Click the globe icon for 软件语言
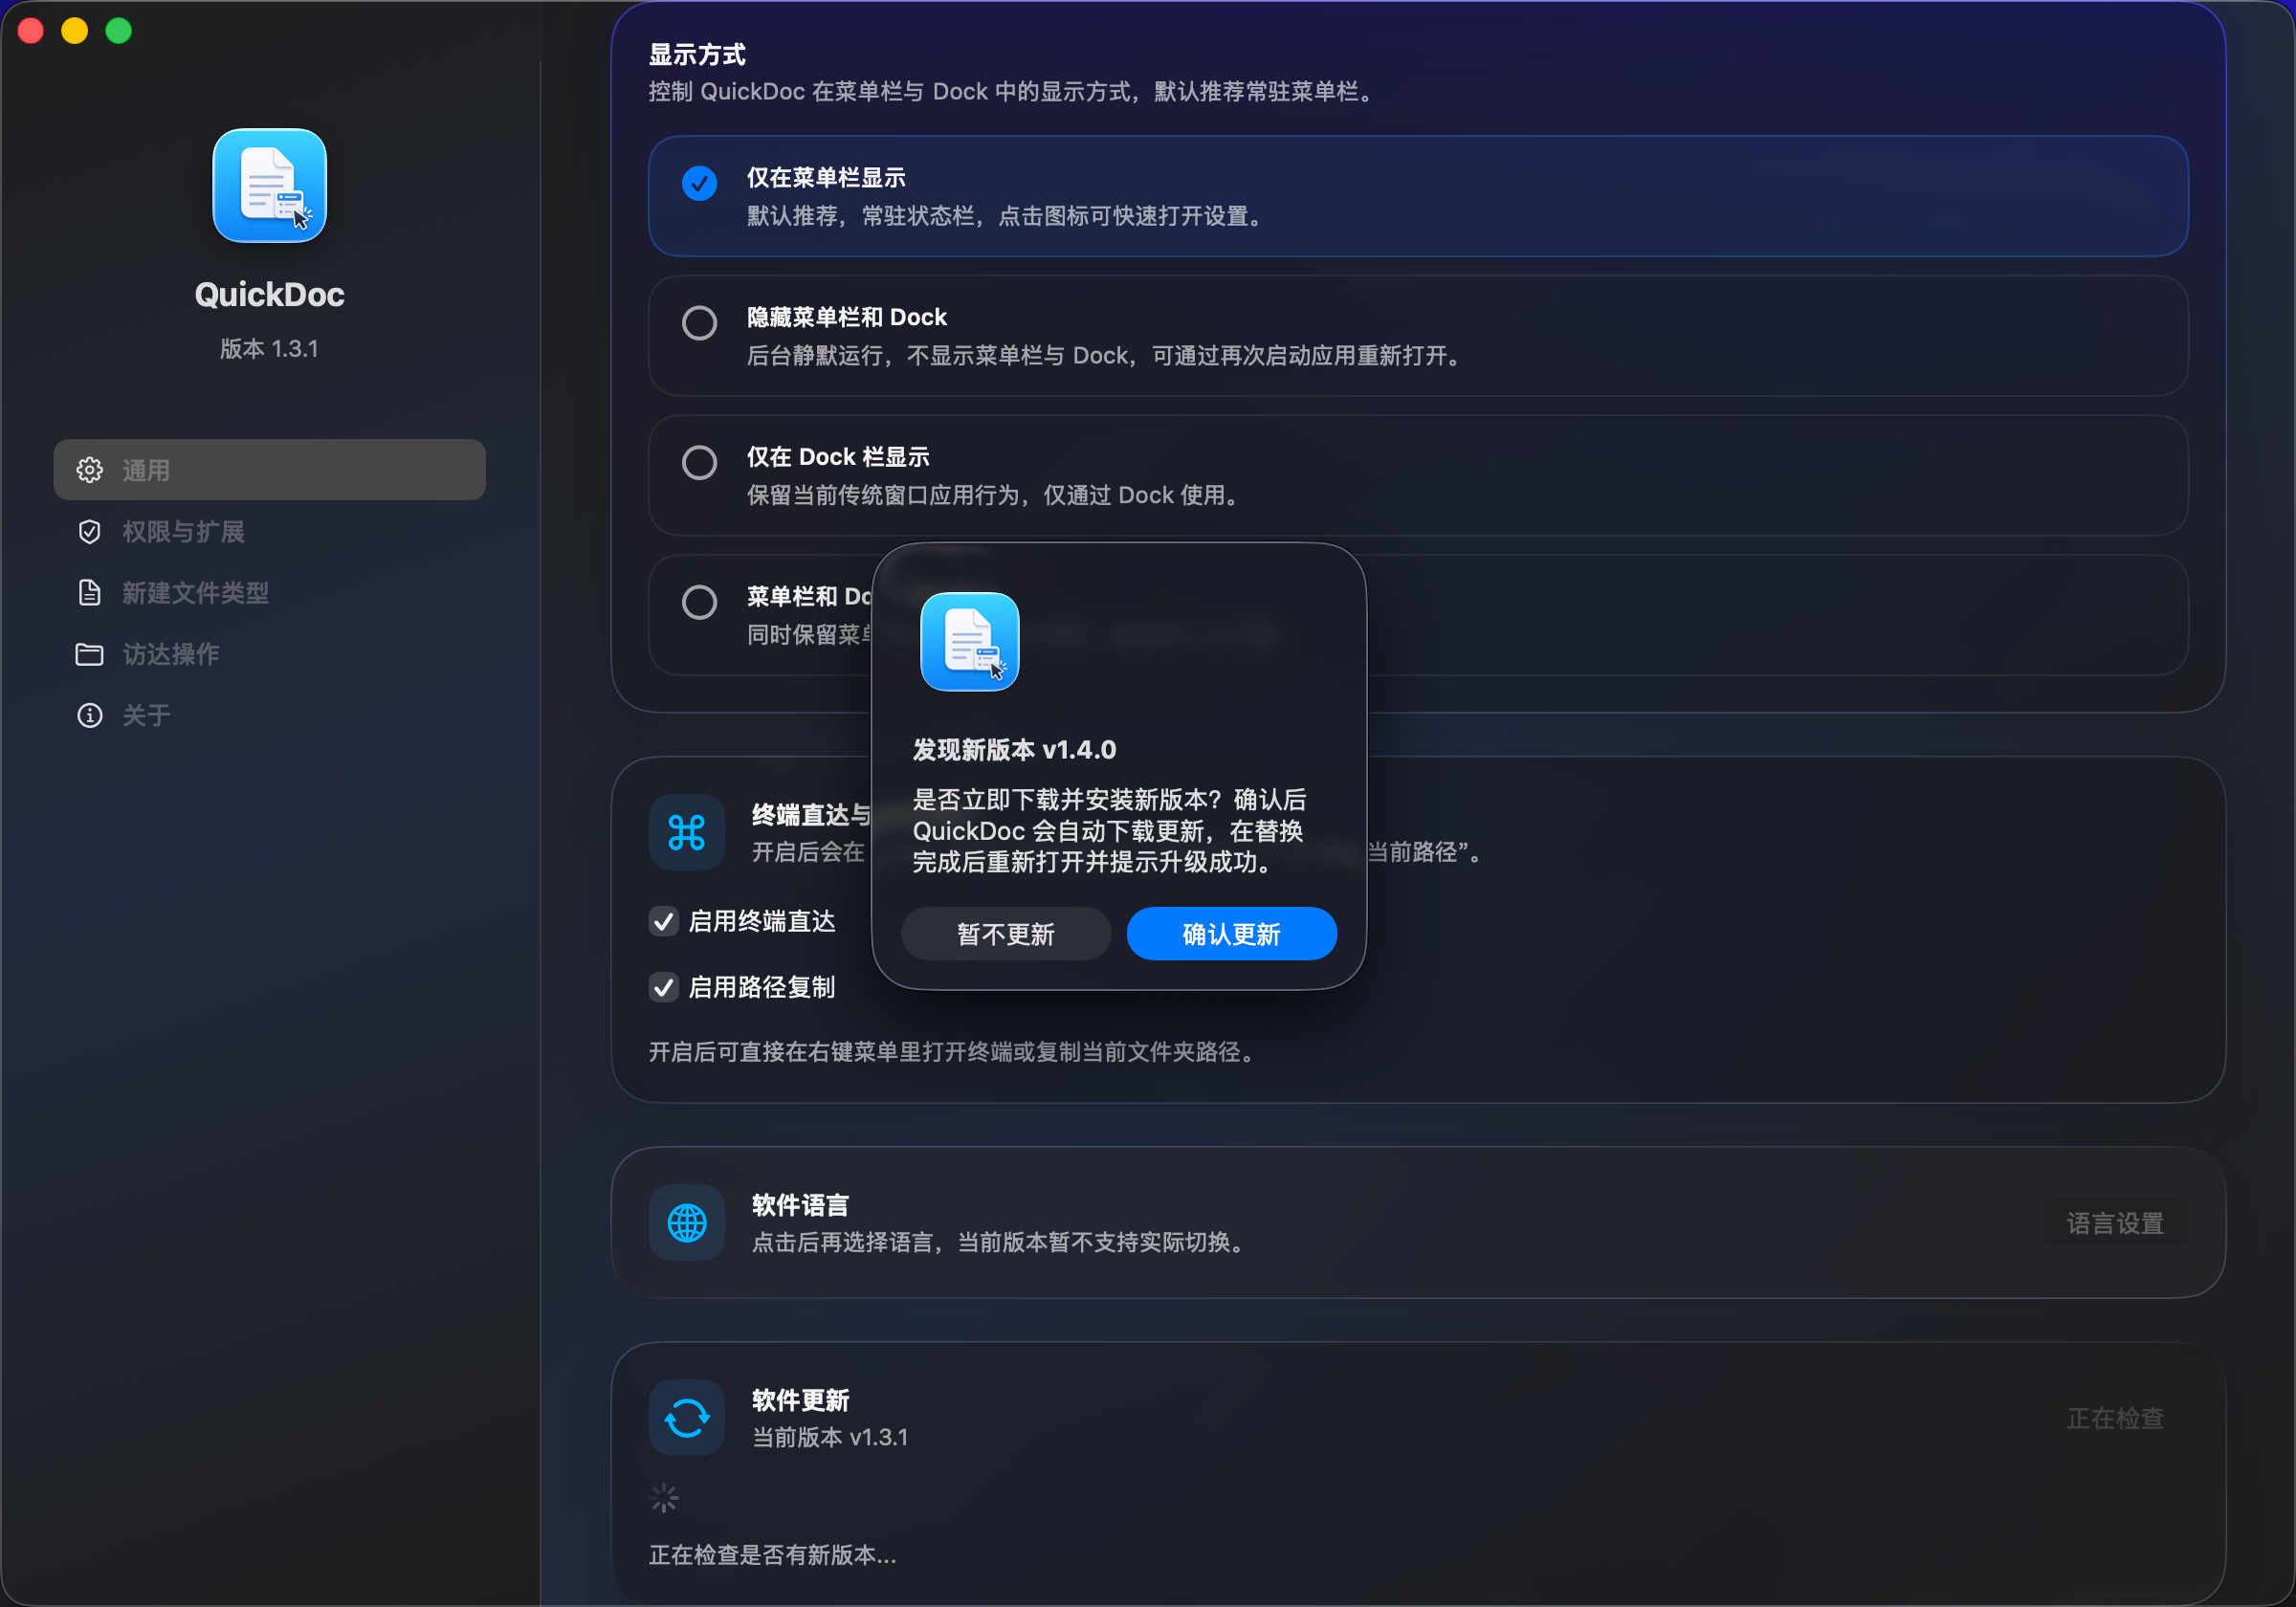This screenshot has height=1607, width=2296. click(x=687, y=1222)
